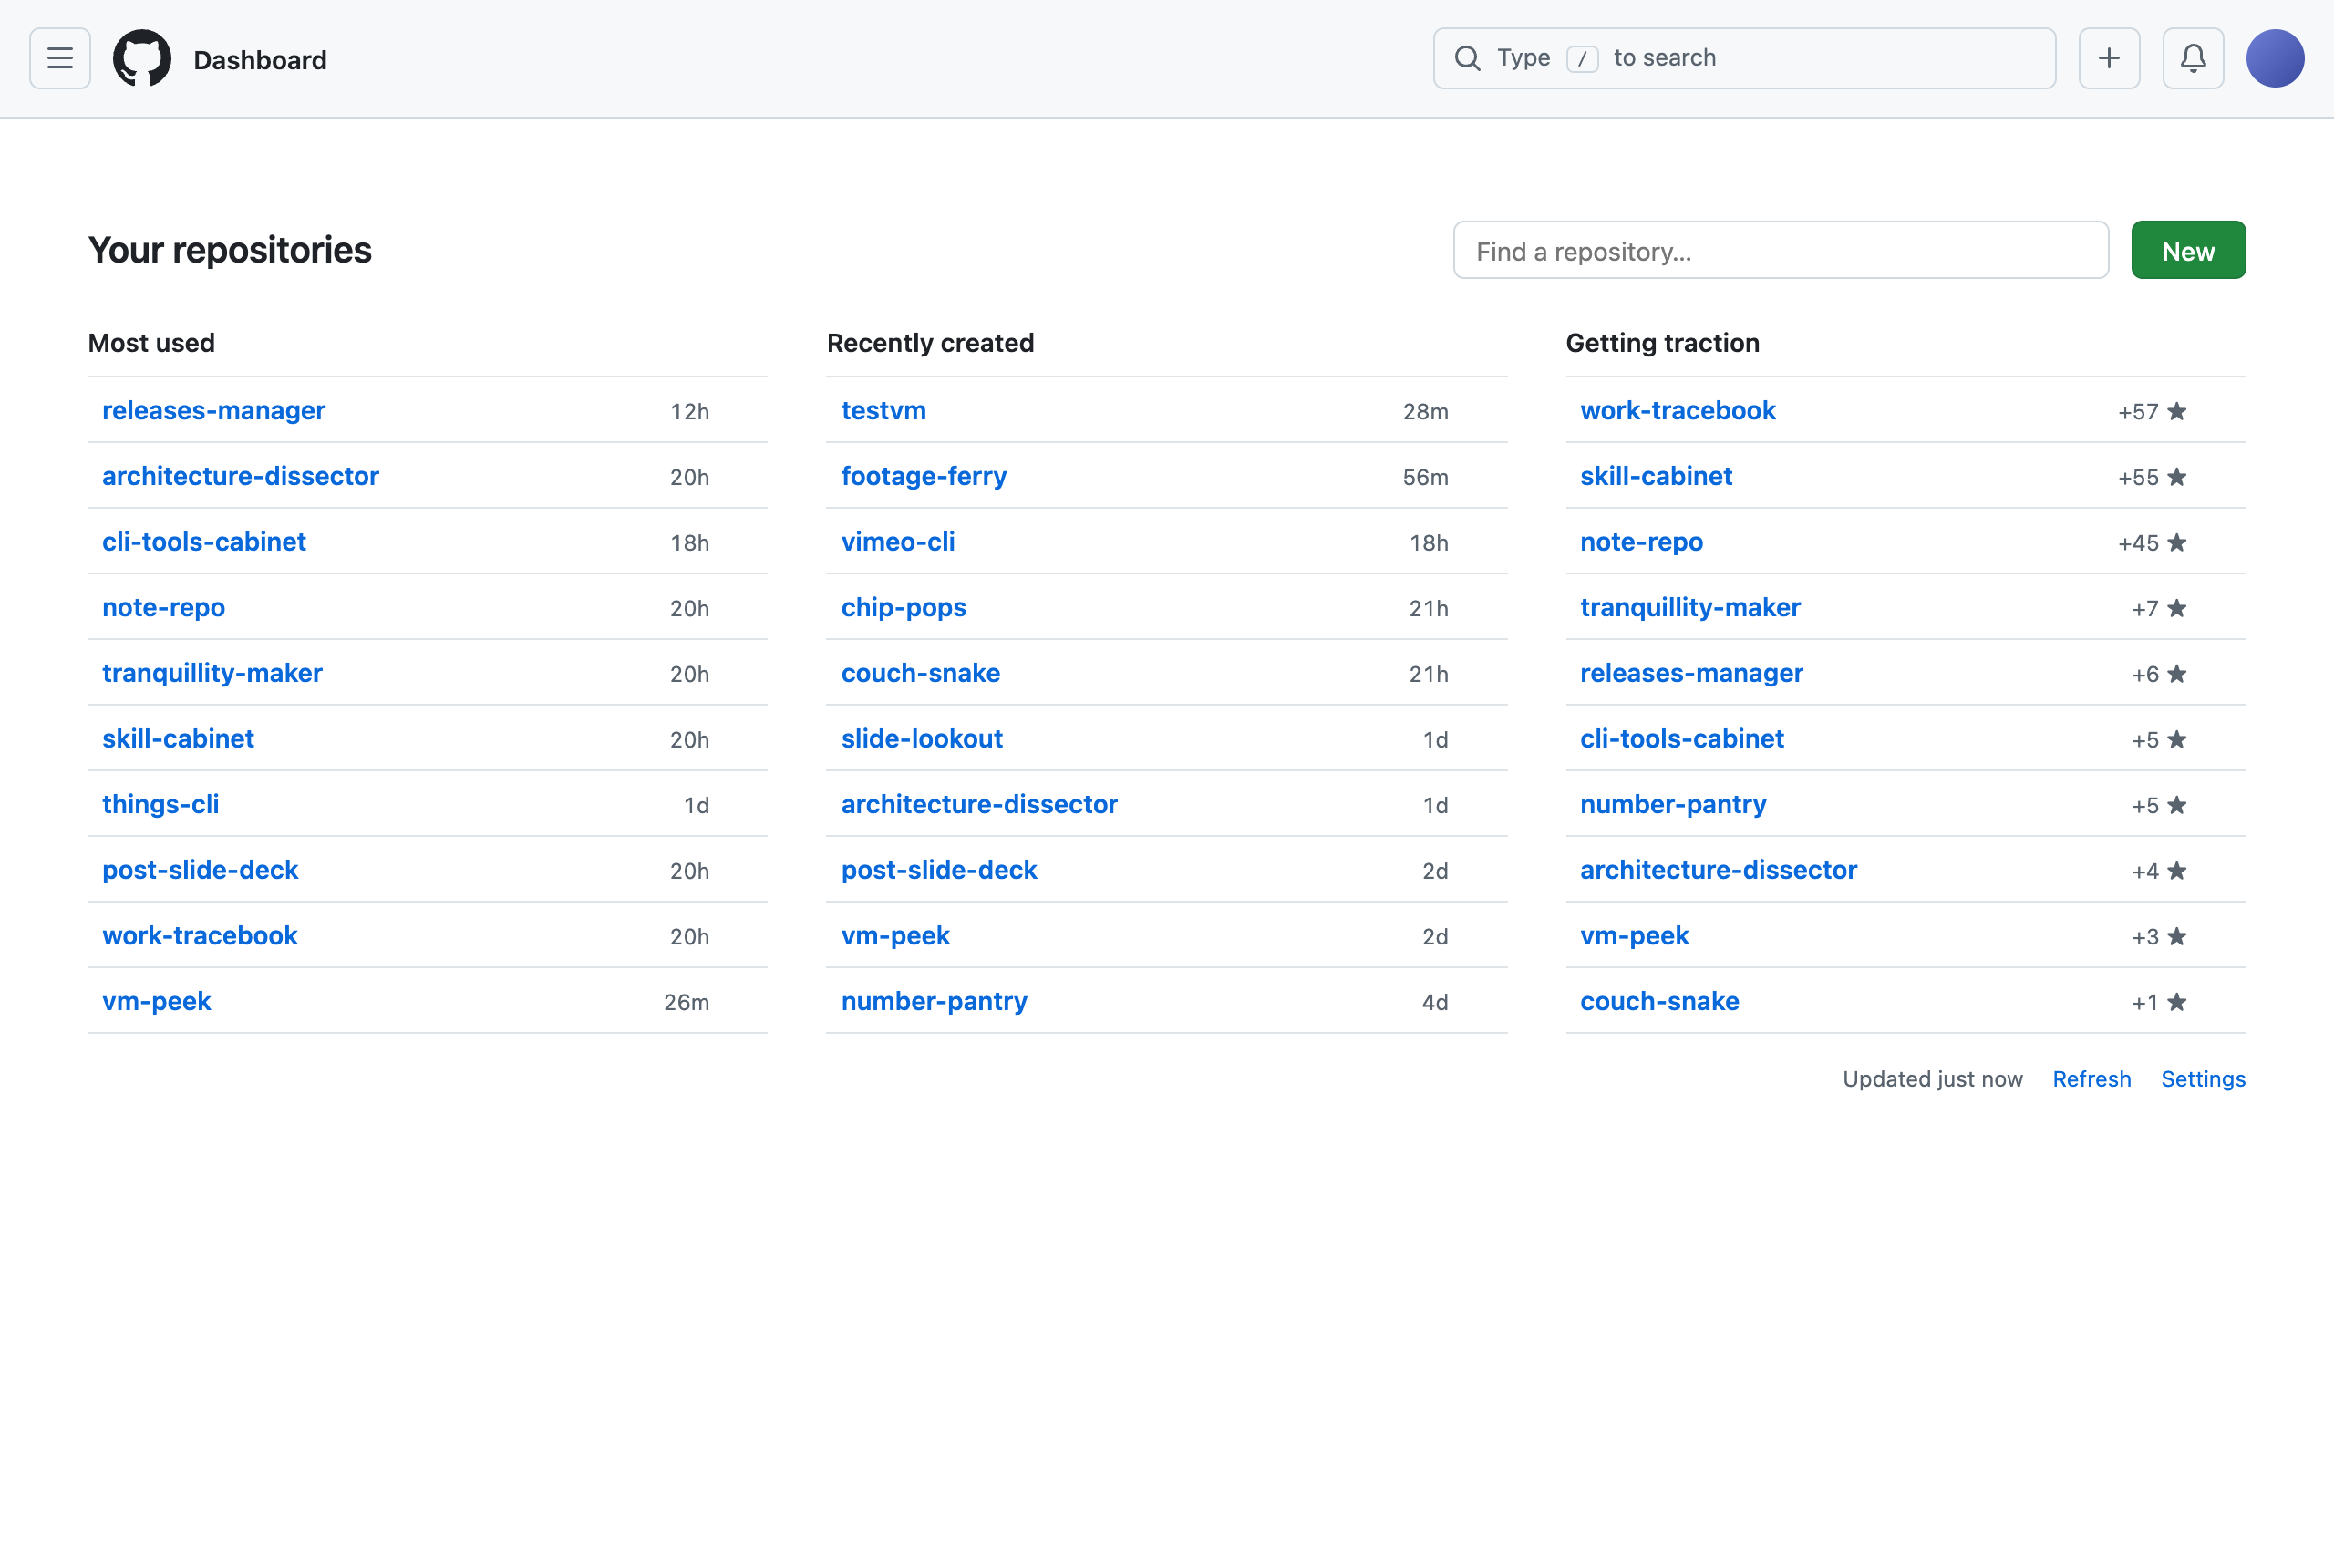Open the vimeo-cli repository
This screenshot has height=1568, width=2334.
[898, 541]
